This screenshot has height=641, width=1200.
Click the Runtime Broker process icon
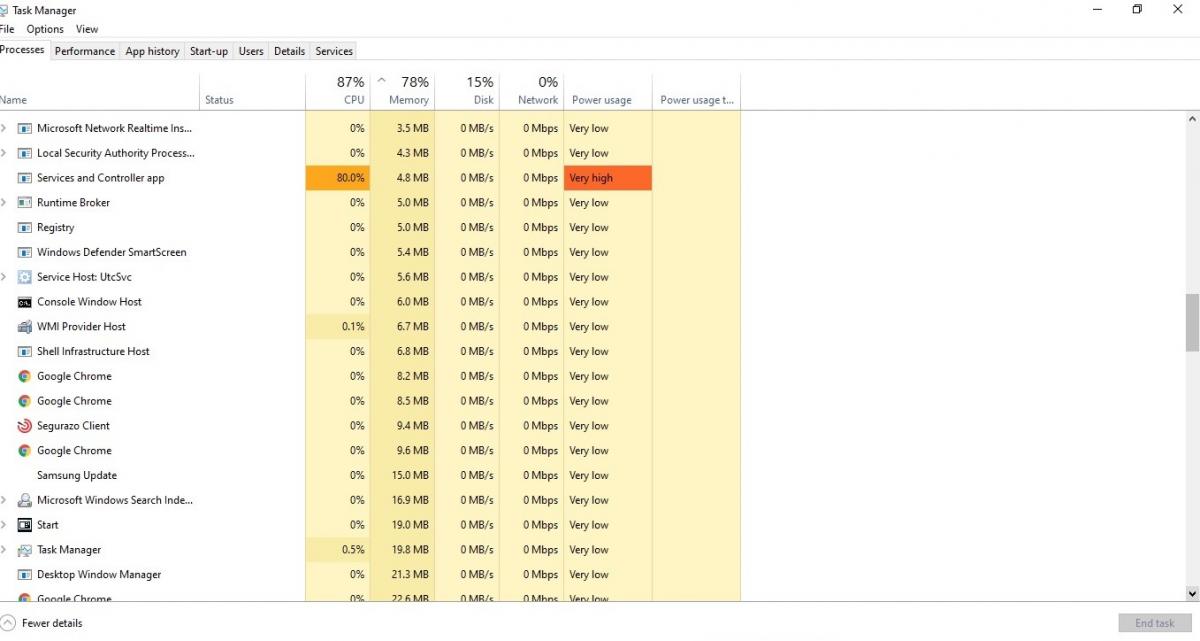pyautogui.click(x=25, y=202)
